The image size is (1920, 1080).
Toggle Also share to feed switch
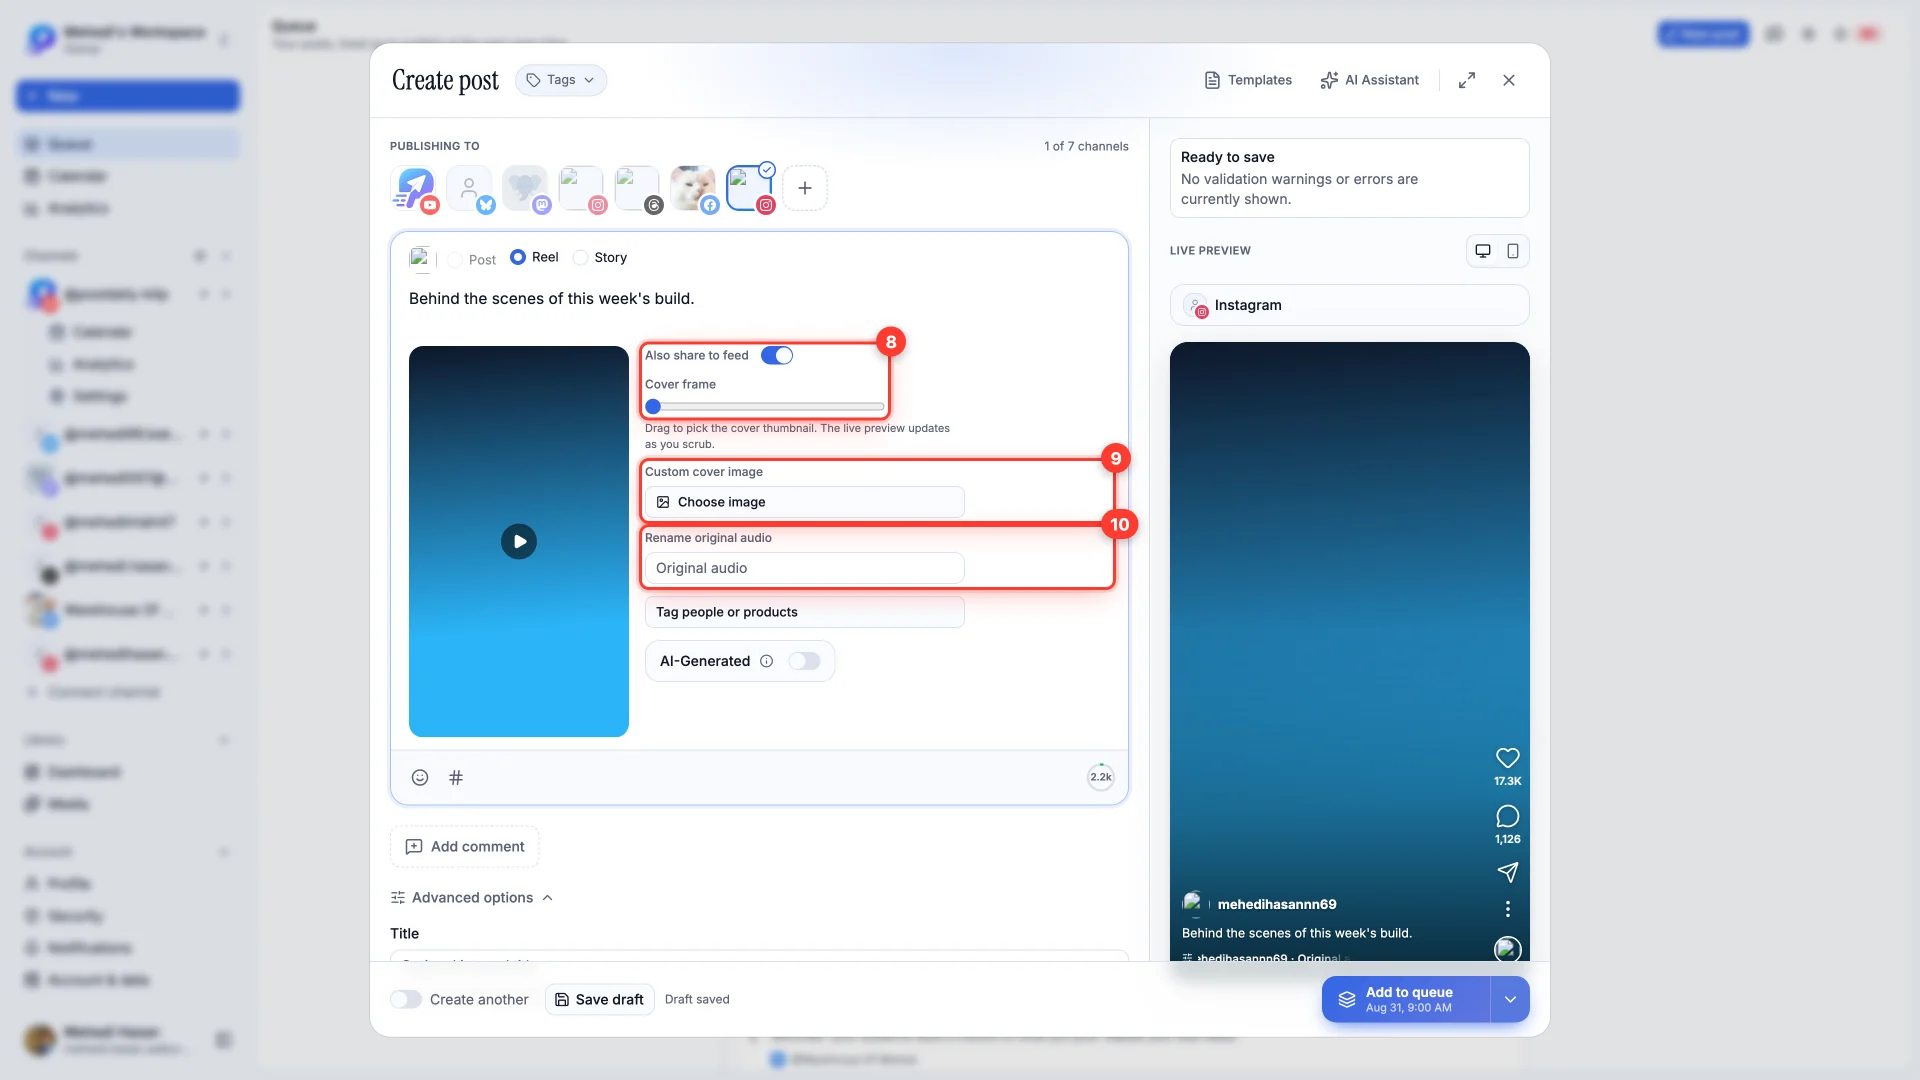click(777, 355)
